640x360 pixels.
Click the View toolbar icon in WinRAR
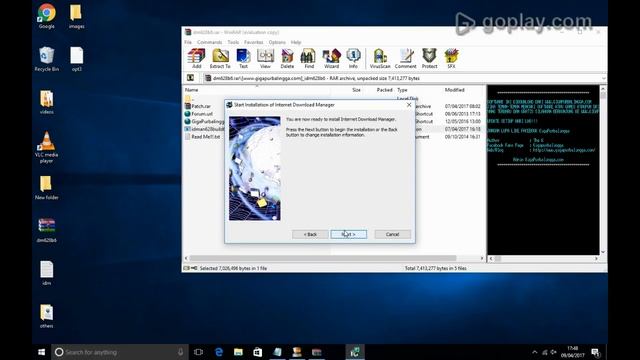point(265,58)
